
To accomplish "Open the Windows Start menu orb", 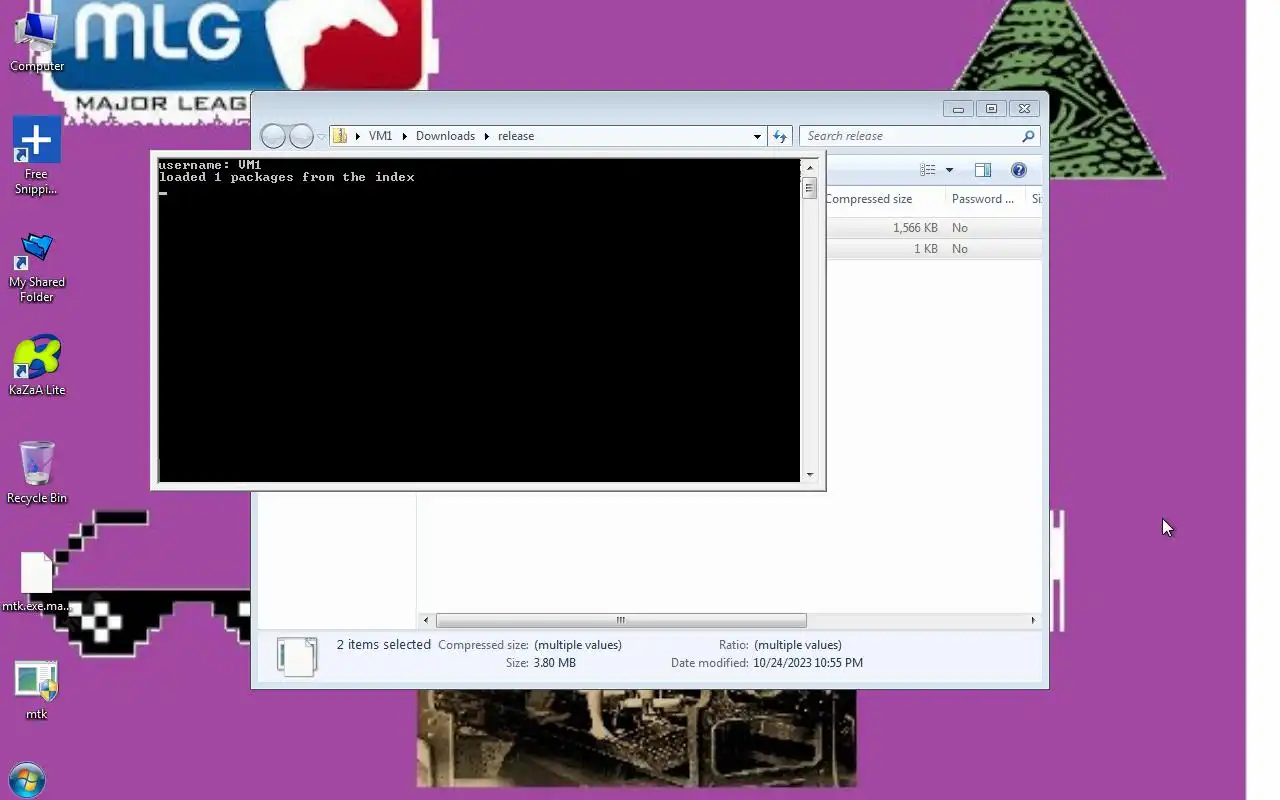I will [x=27, y=780].
